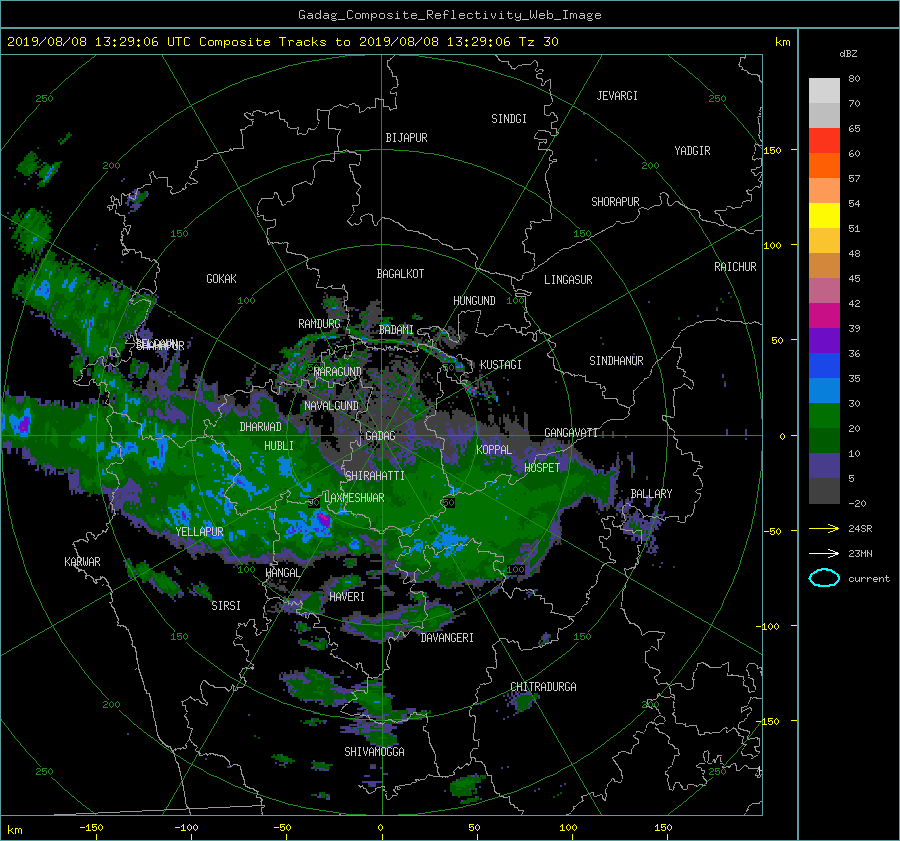Click the SINDGI city label
Image resolution: width=900 pixels, height=841 pixels.
pyautogui.click(x=509, y=119)
